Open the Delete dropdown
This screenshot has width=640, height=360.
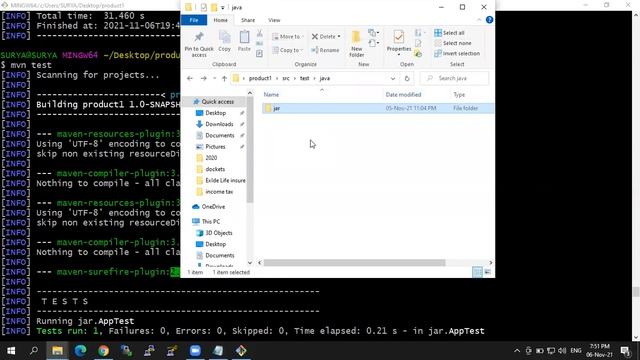pos(326,37)
